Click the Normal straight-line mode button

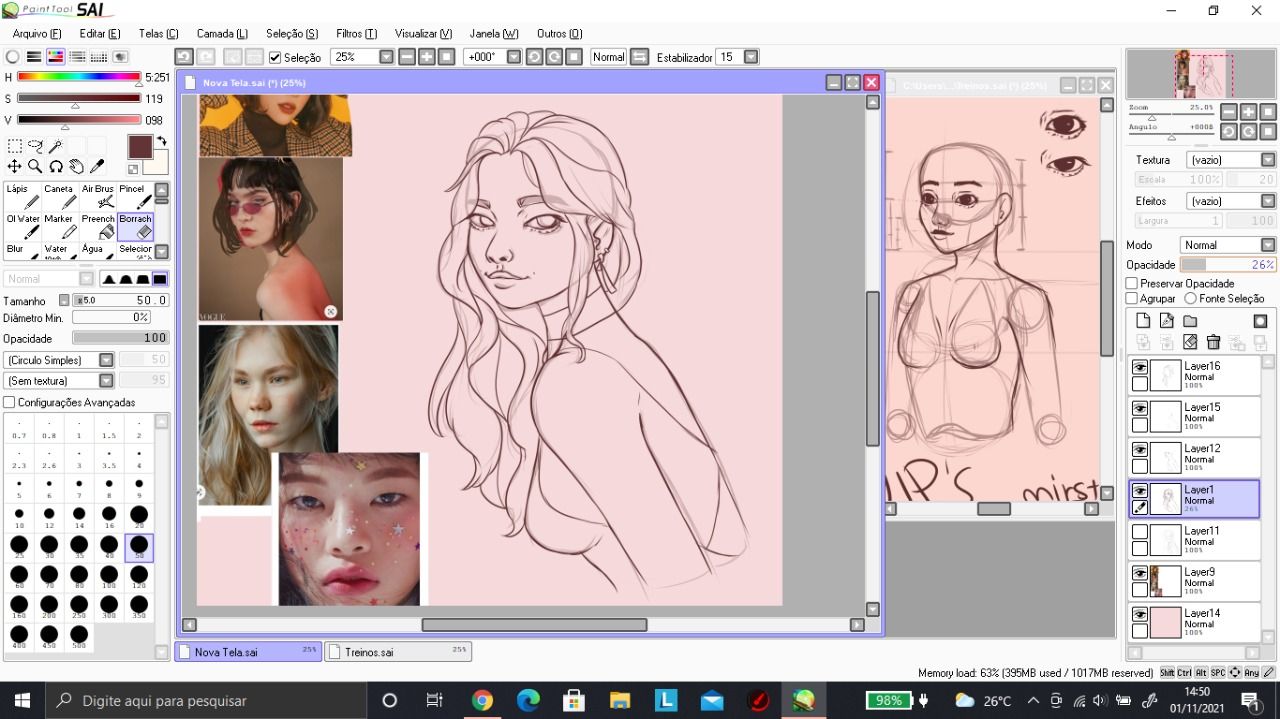point(608,57)
